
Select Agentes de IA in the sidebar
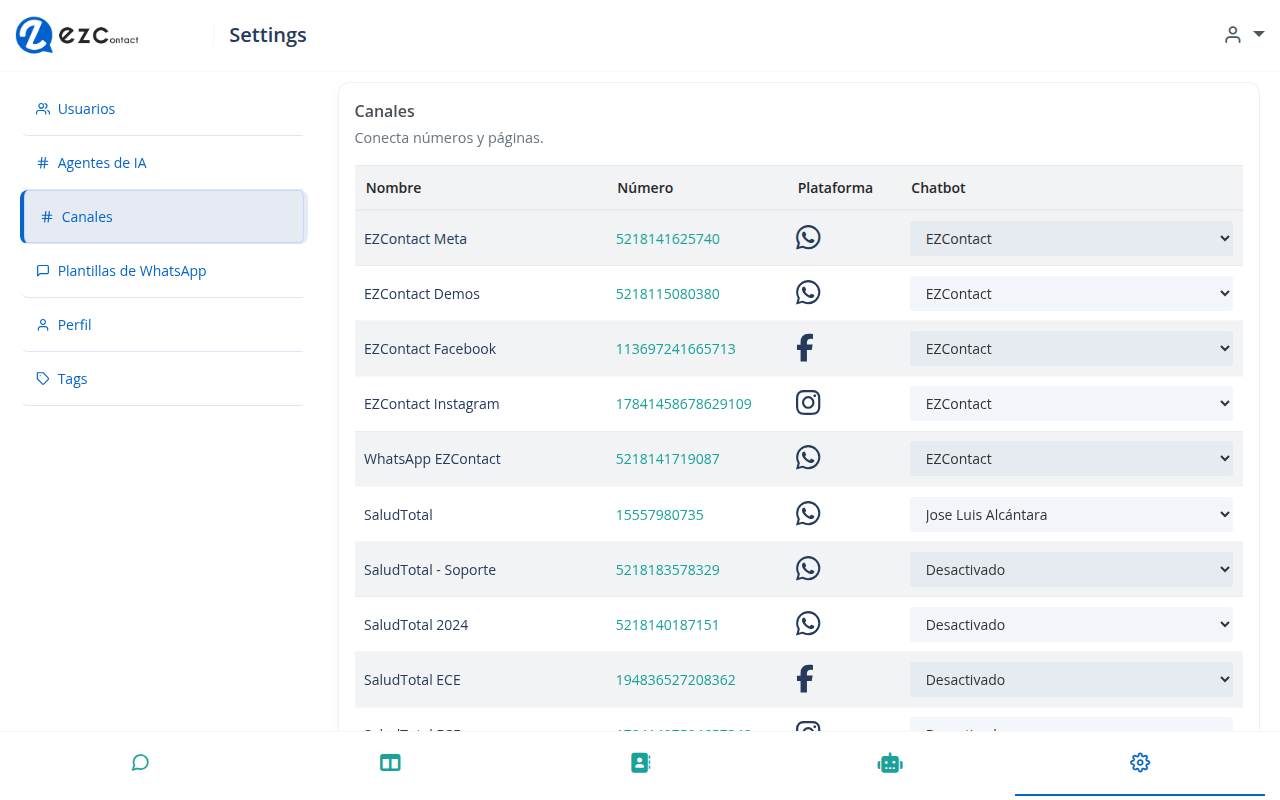tap(102, 162)
